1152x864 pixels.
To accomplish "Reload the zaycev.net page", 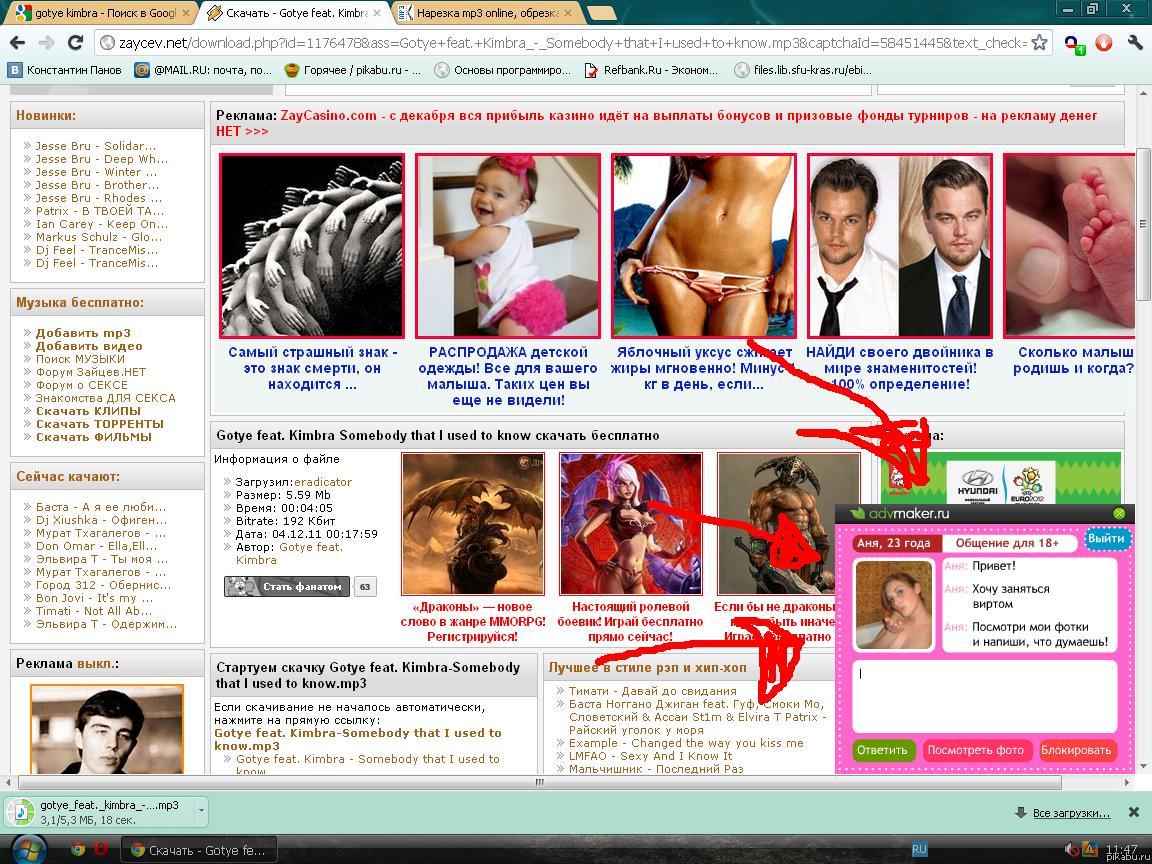I will (76, 43).
